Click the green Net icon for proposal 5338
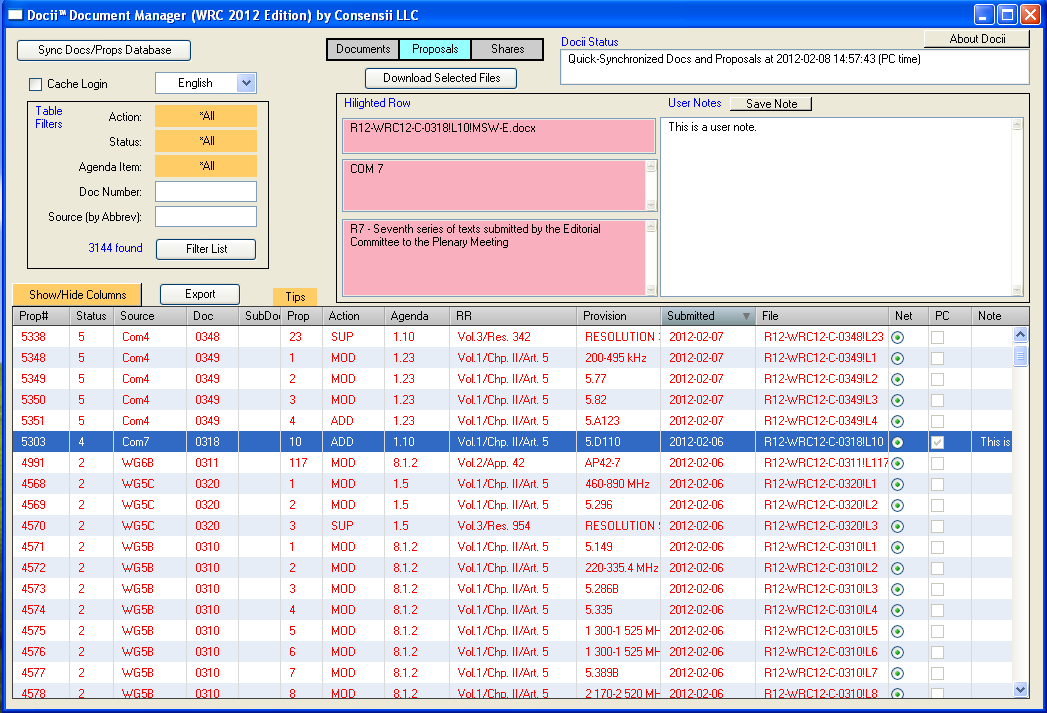The height and width of the screenshot is (713, 1047). 897,337
